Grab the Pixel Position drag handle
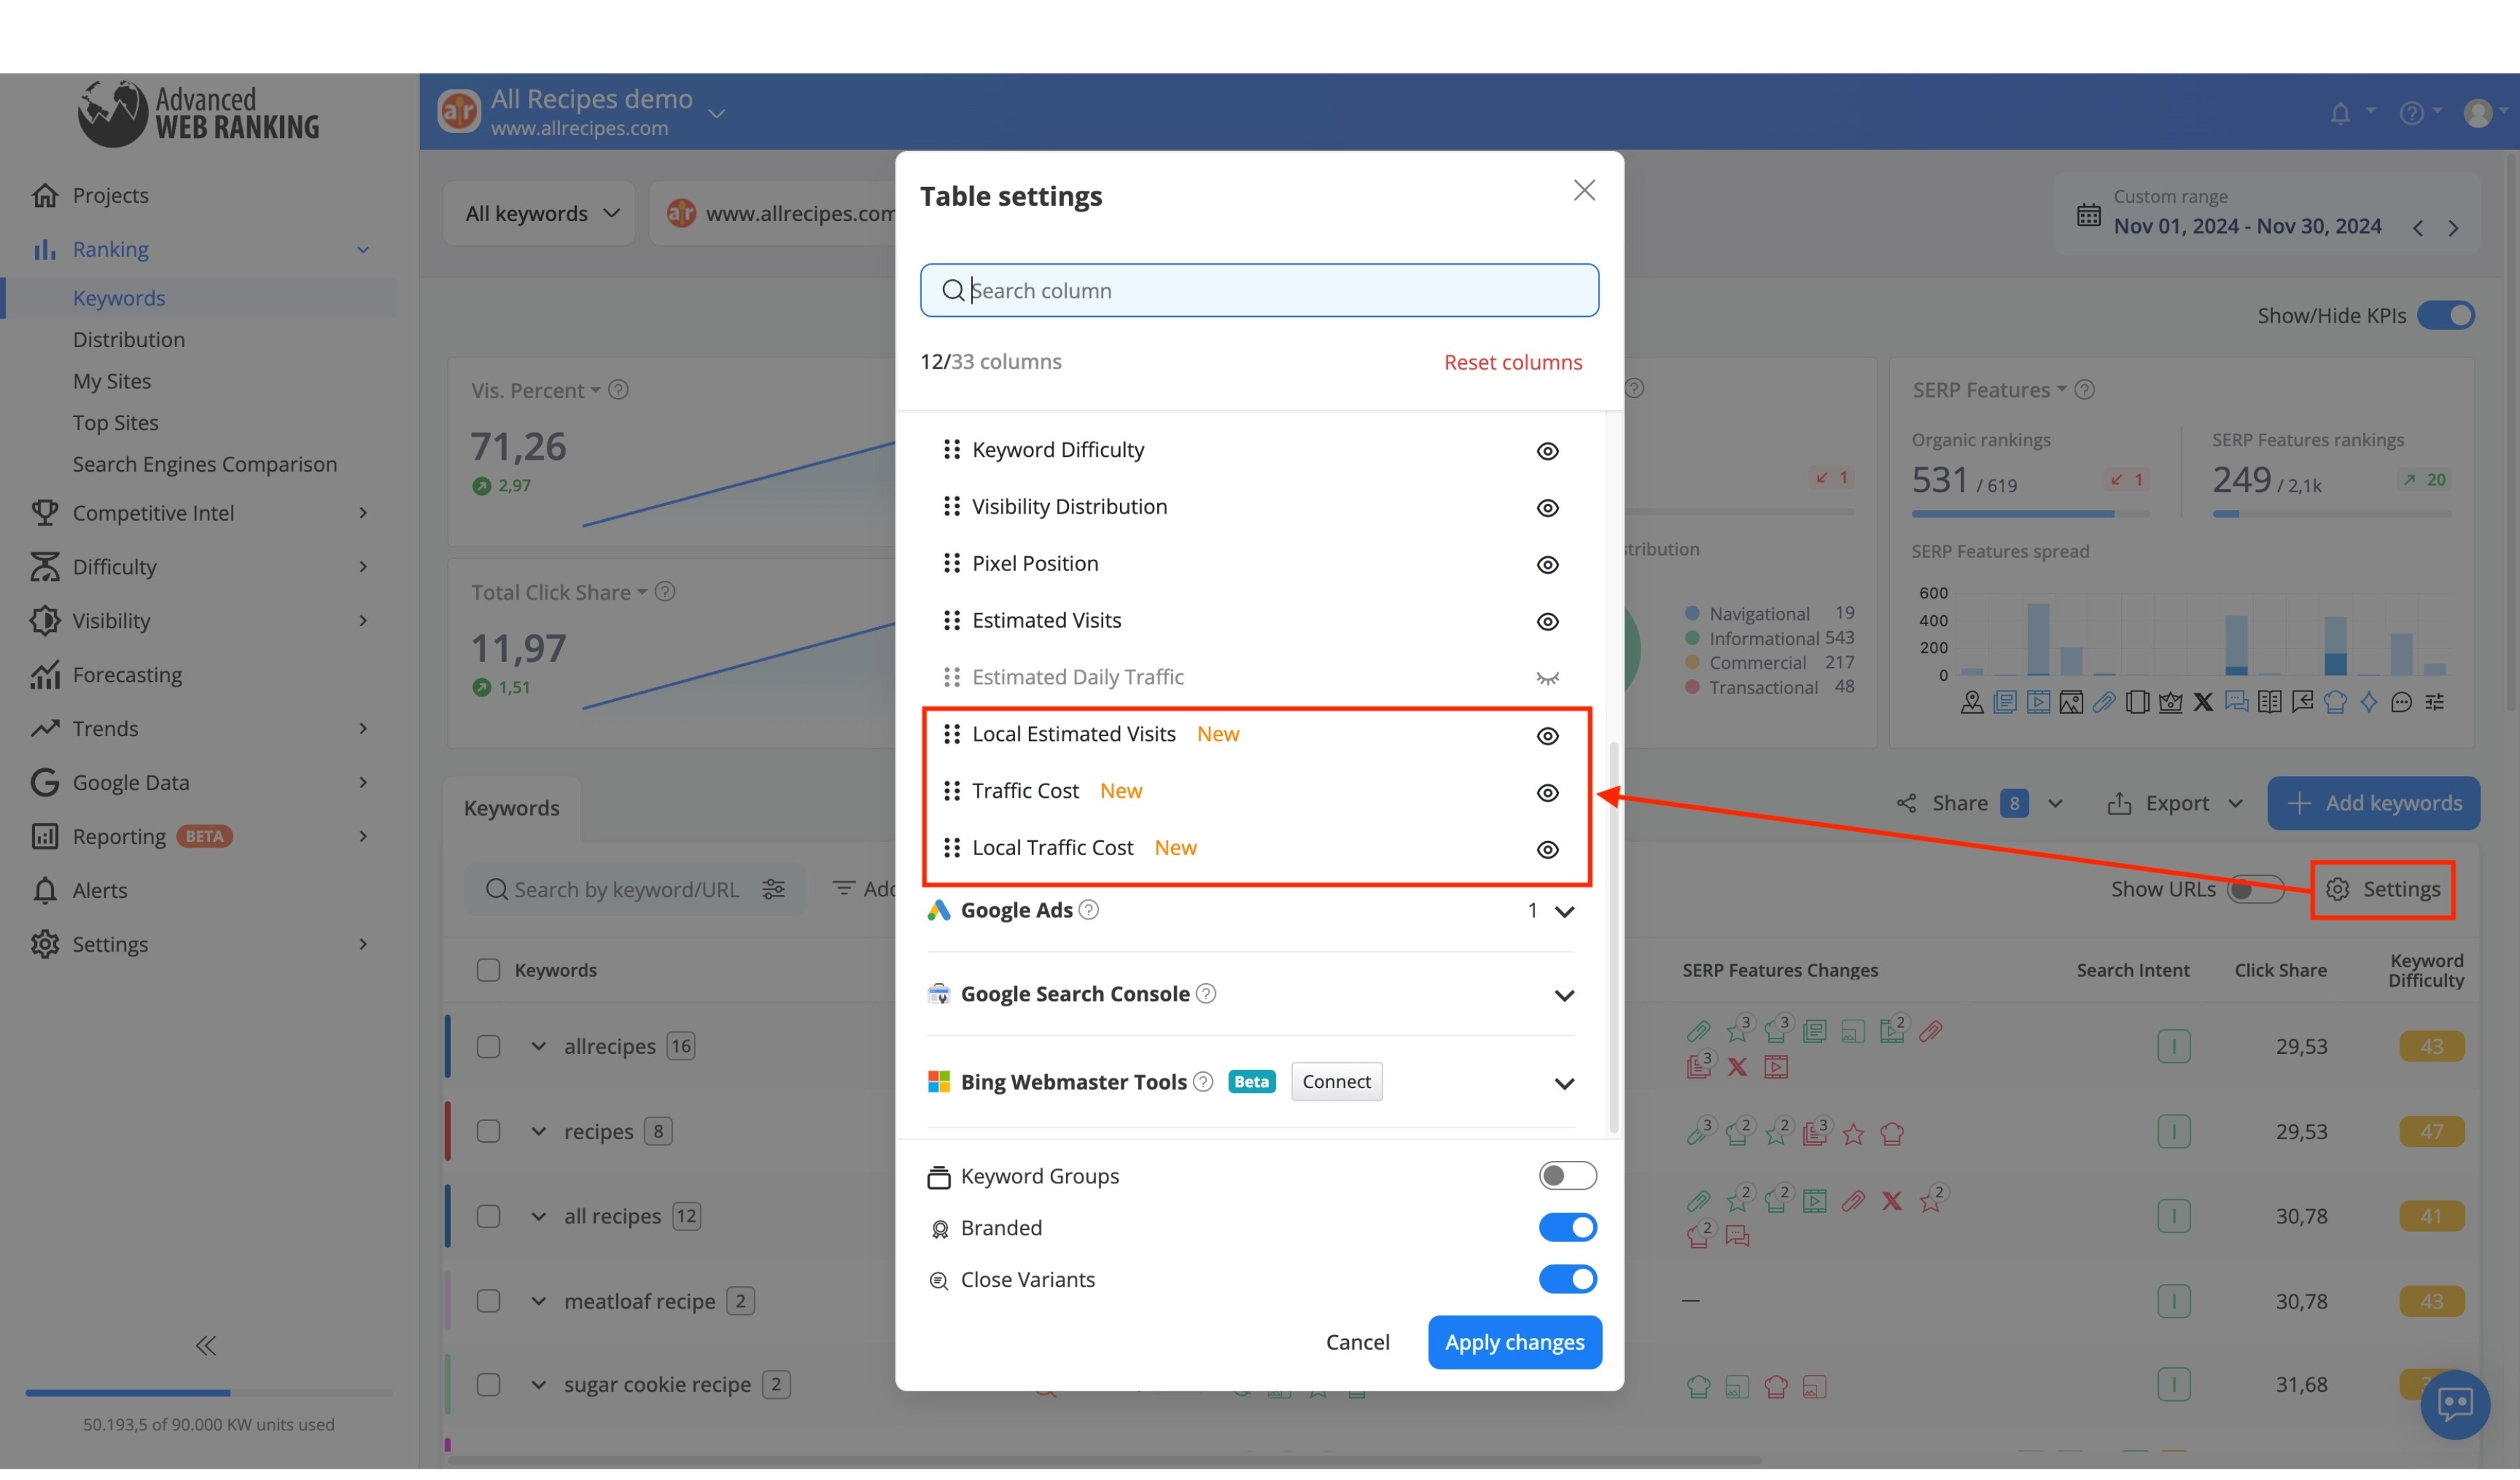 [951, 564]
